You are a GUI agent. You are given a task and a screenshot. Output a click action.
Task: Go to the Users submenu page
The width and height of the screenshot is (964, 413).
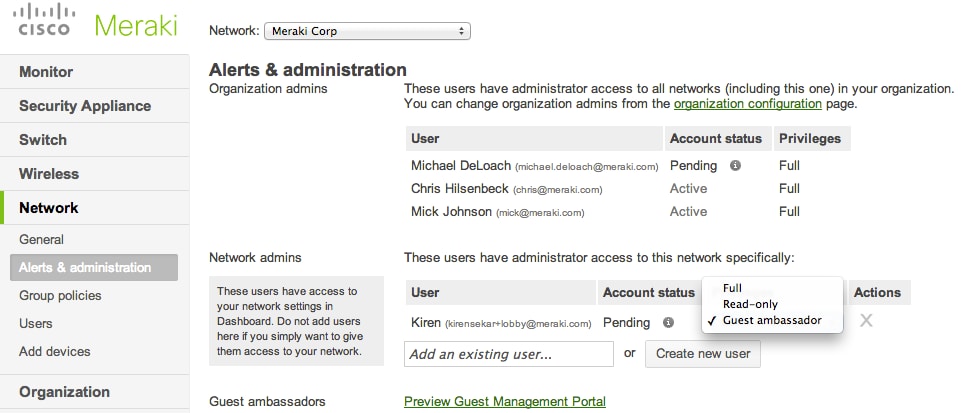[x=36, y=323]
